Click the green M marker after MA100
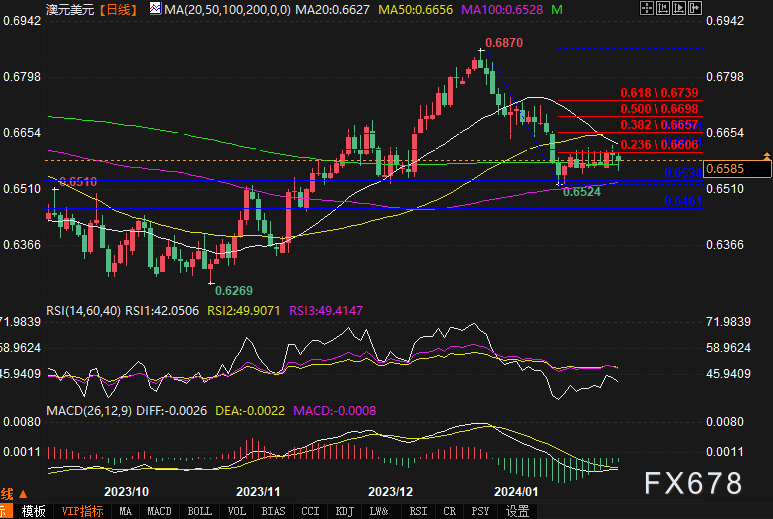 tap(556, 9)
